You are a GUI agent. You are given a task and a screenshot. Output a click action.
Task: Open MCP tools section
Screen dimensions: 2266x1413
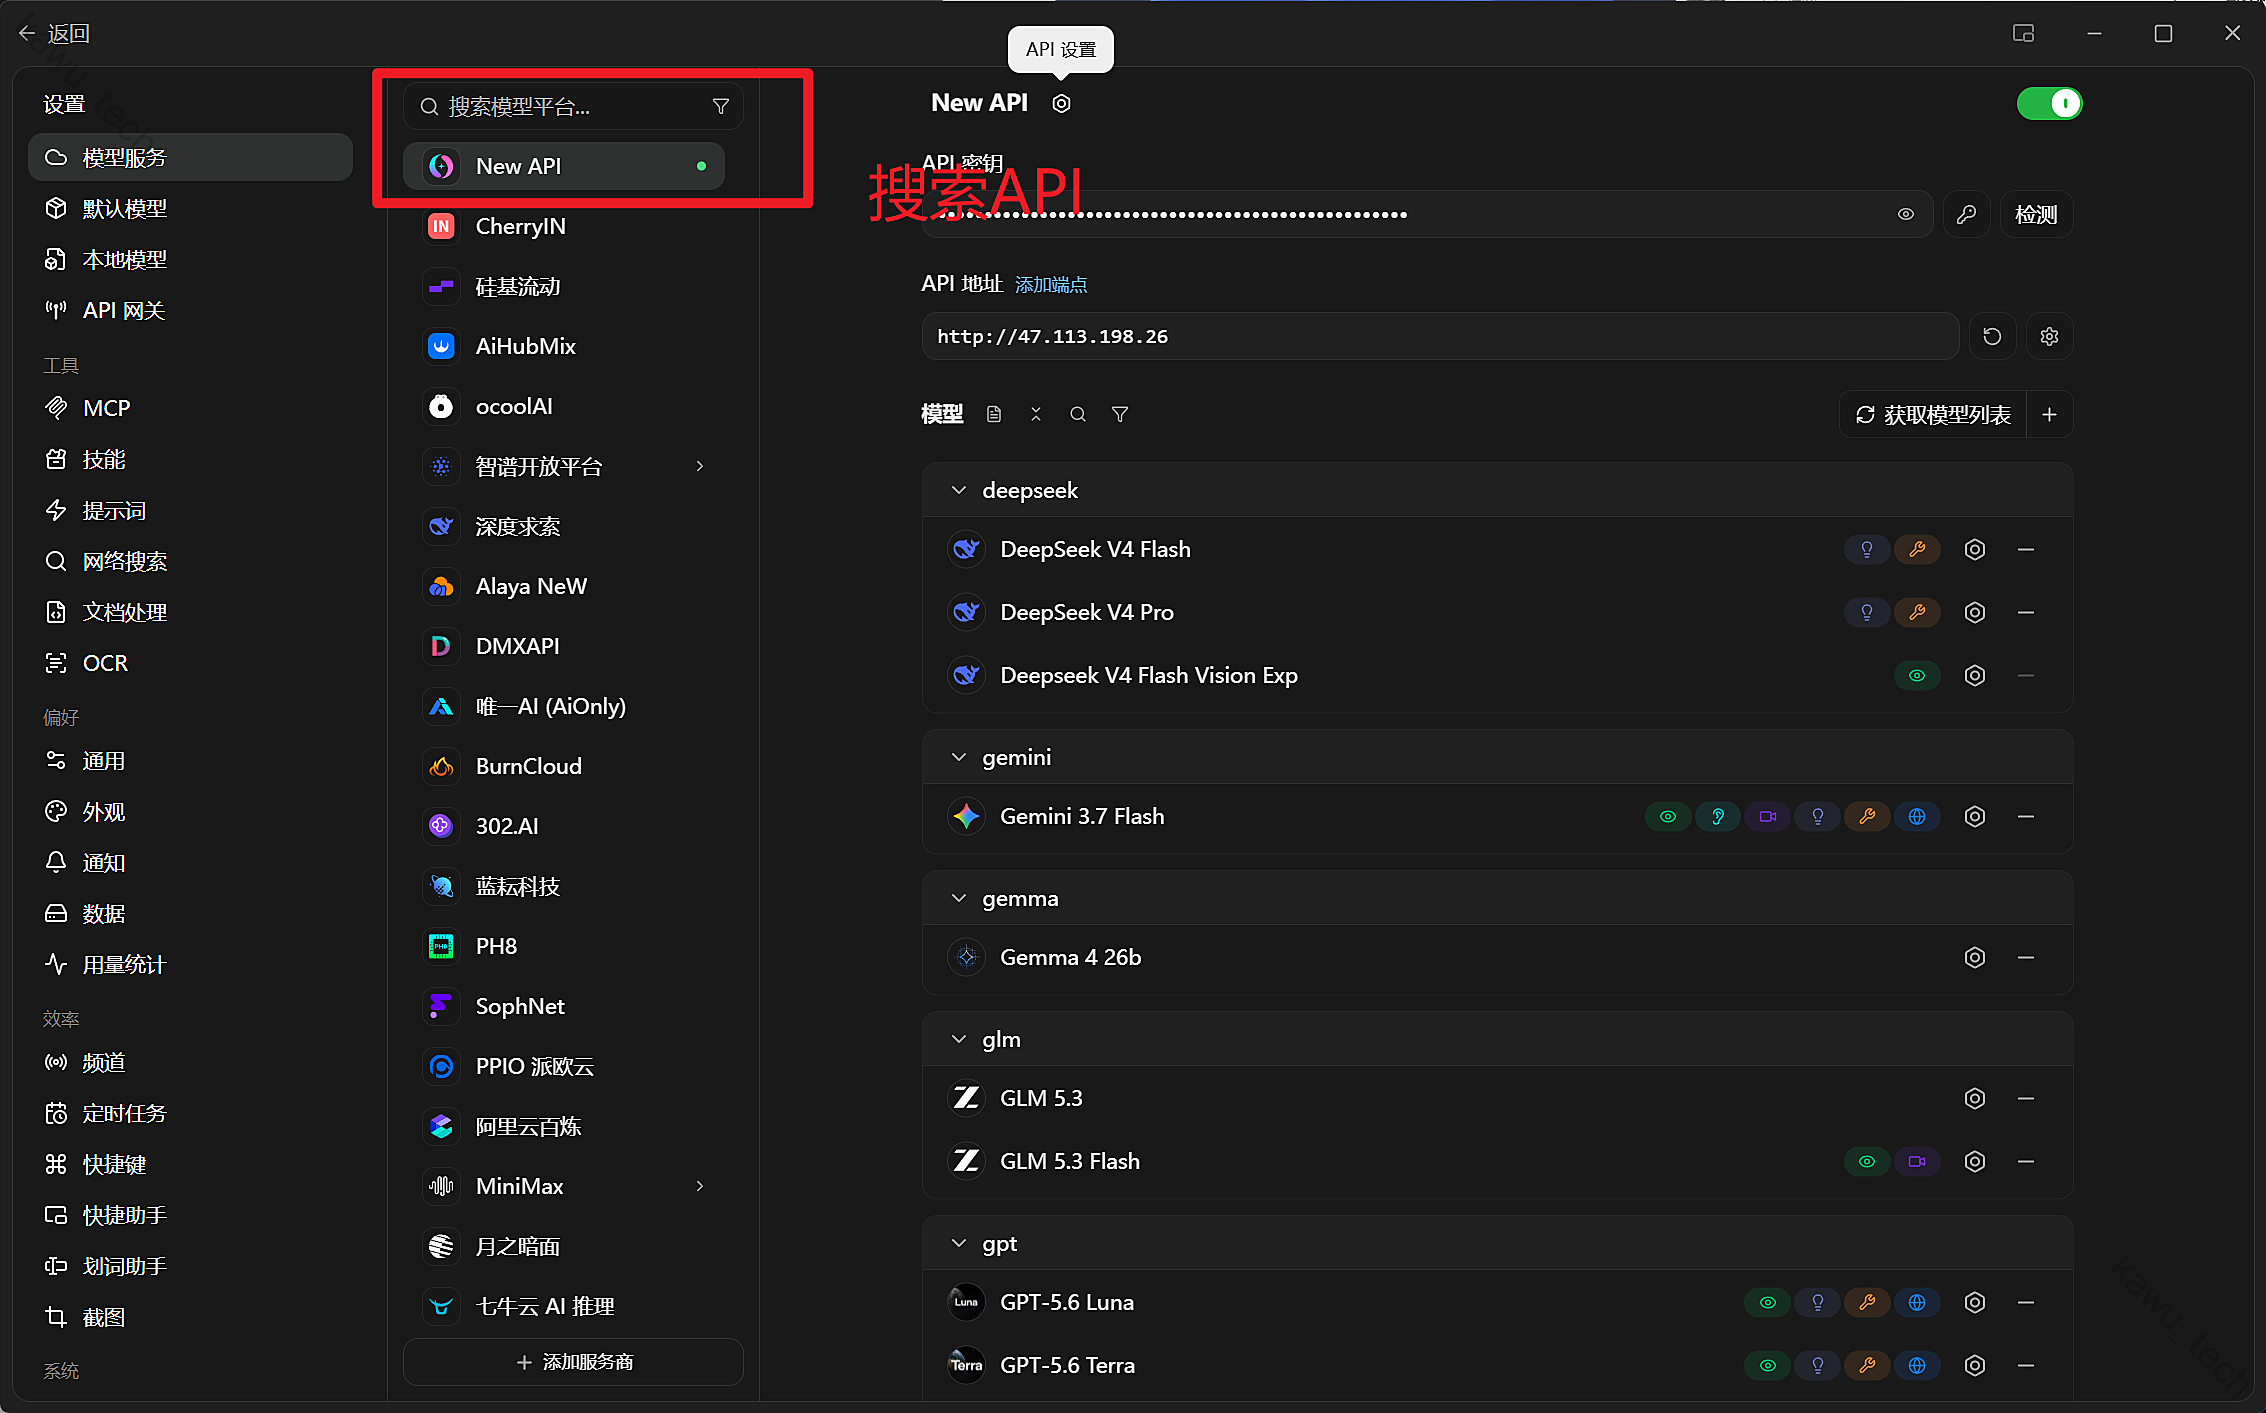click(x=190, y=408)
